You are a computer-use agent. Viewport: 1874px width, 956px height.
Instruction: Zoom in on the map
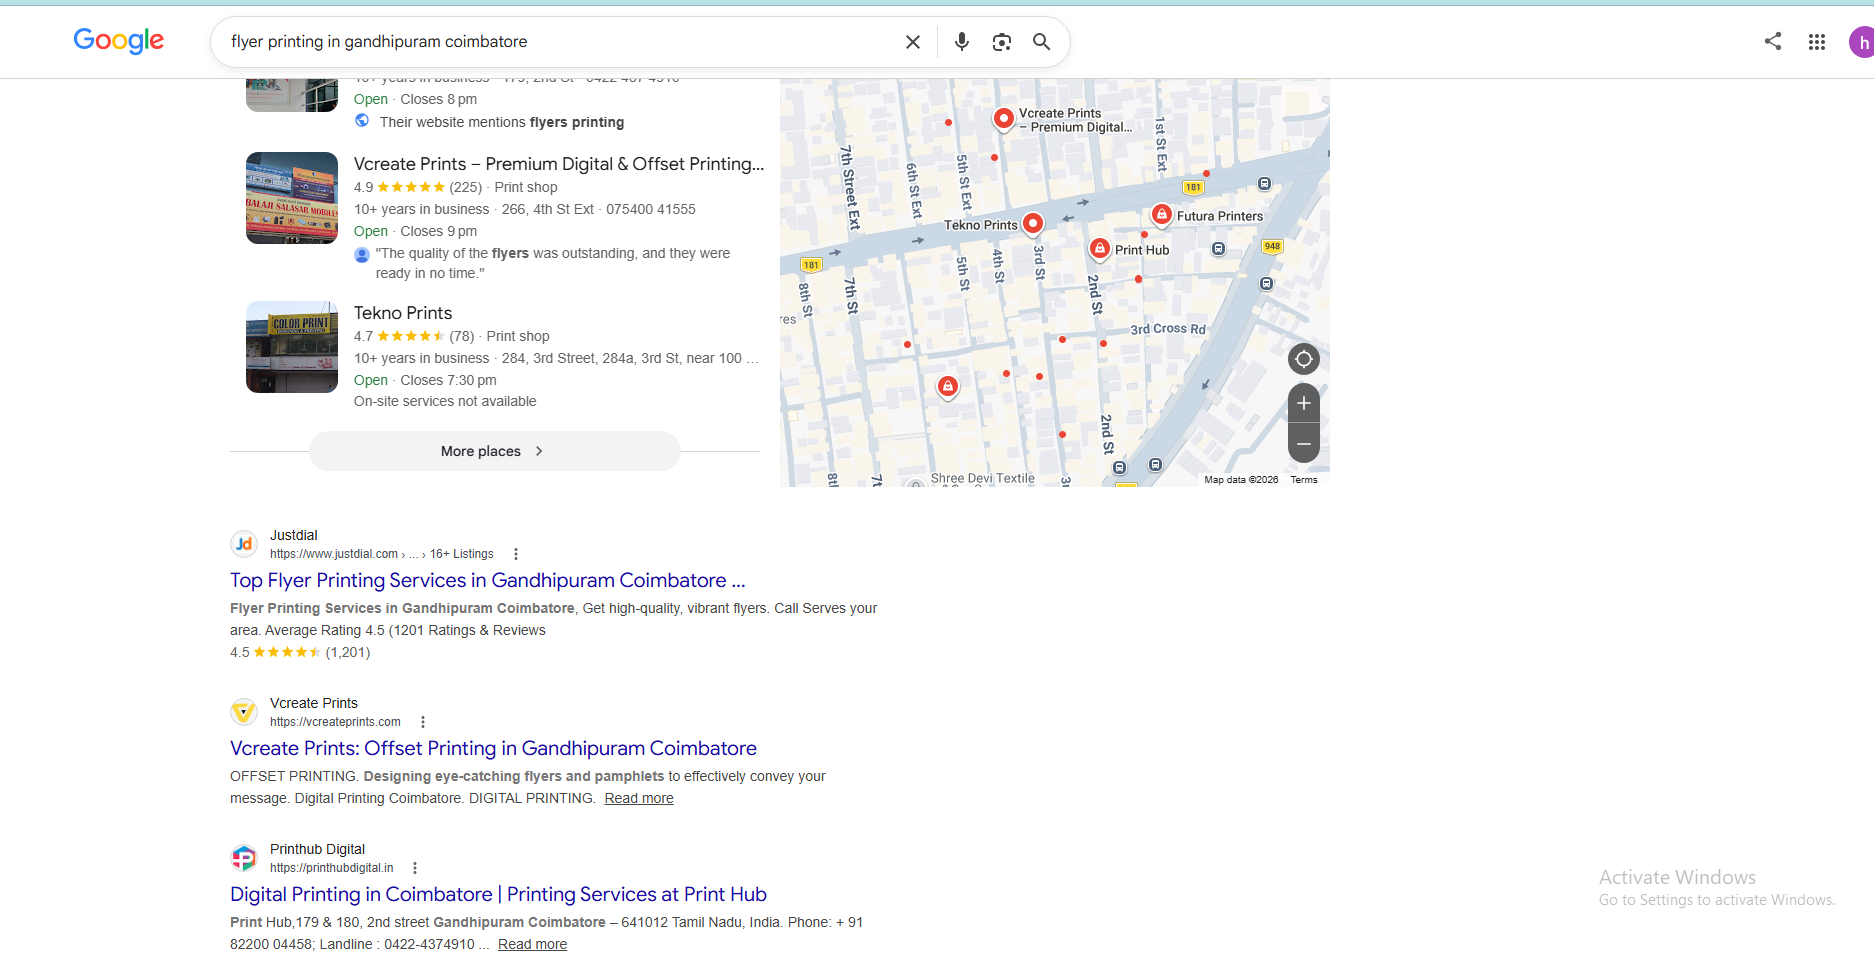click(1304, 403)
